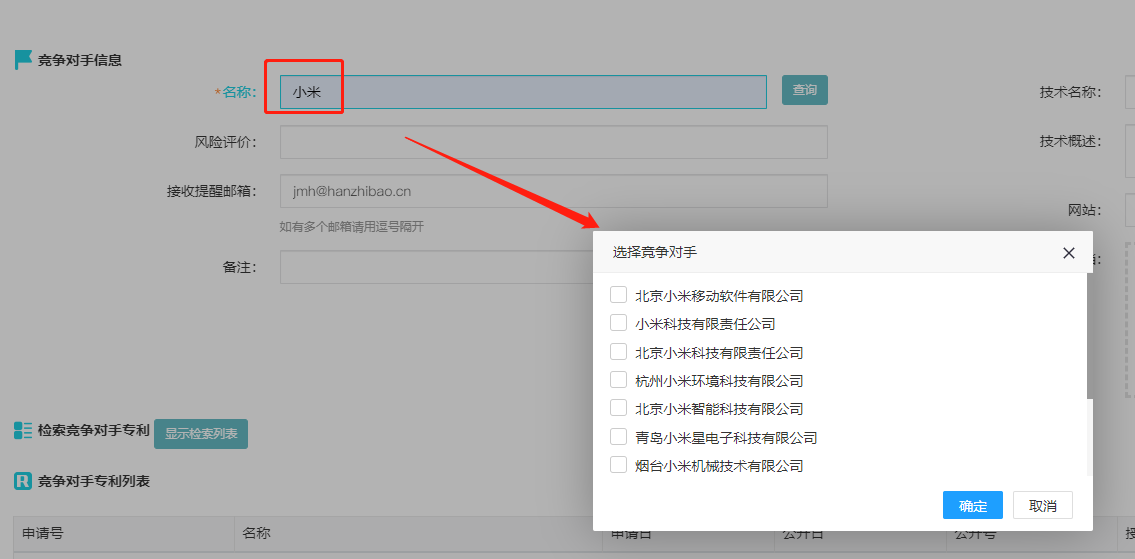The image size is (1135, 559).
Task: Check 北京小米科技有限责任公司 checkbox
Action: [x=618, y=352]
